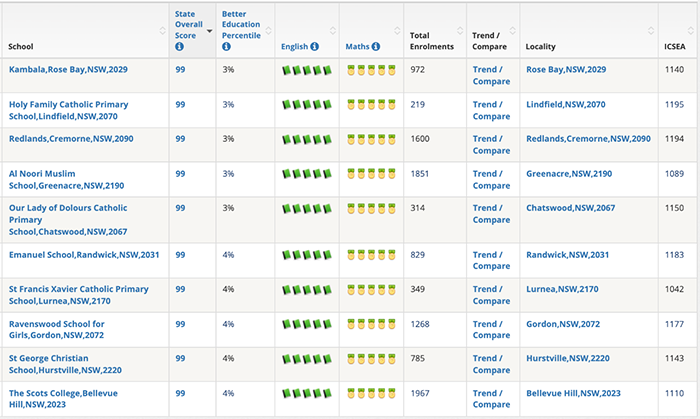
Task: Open Emanuel School, Randwick link
Action: click(84, 255)
